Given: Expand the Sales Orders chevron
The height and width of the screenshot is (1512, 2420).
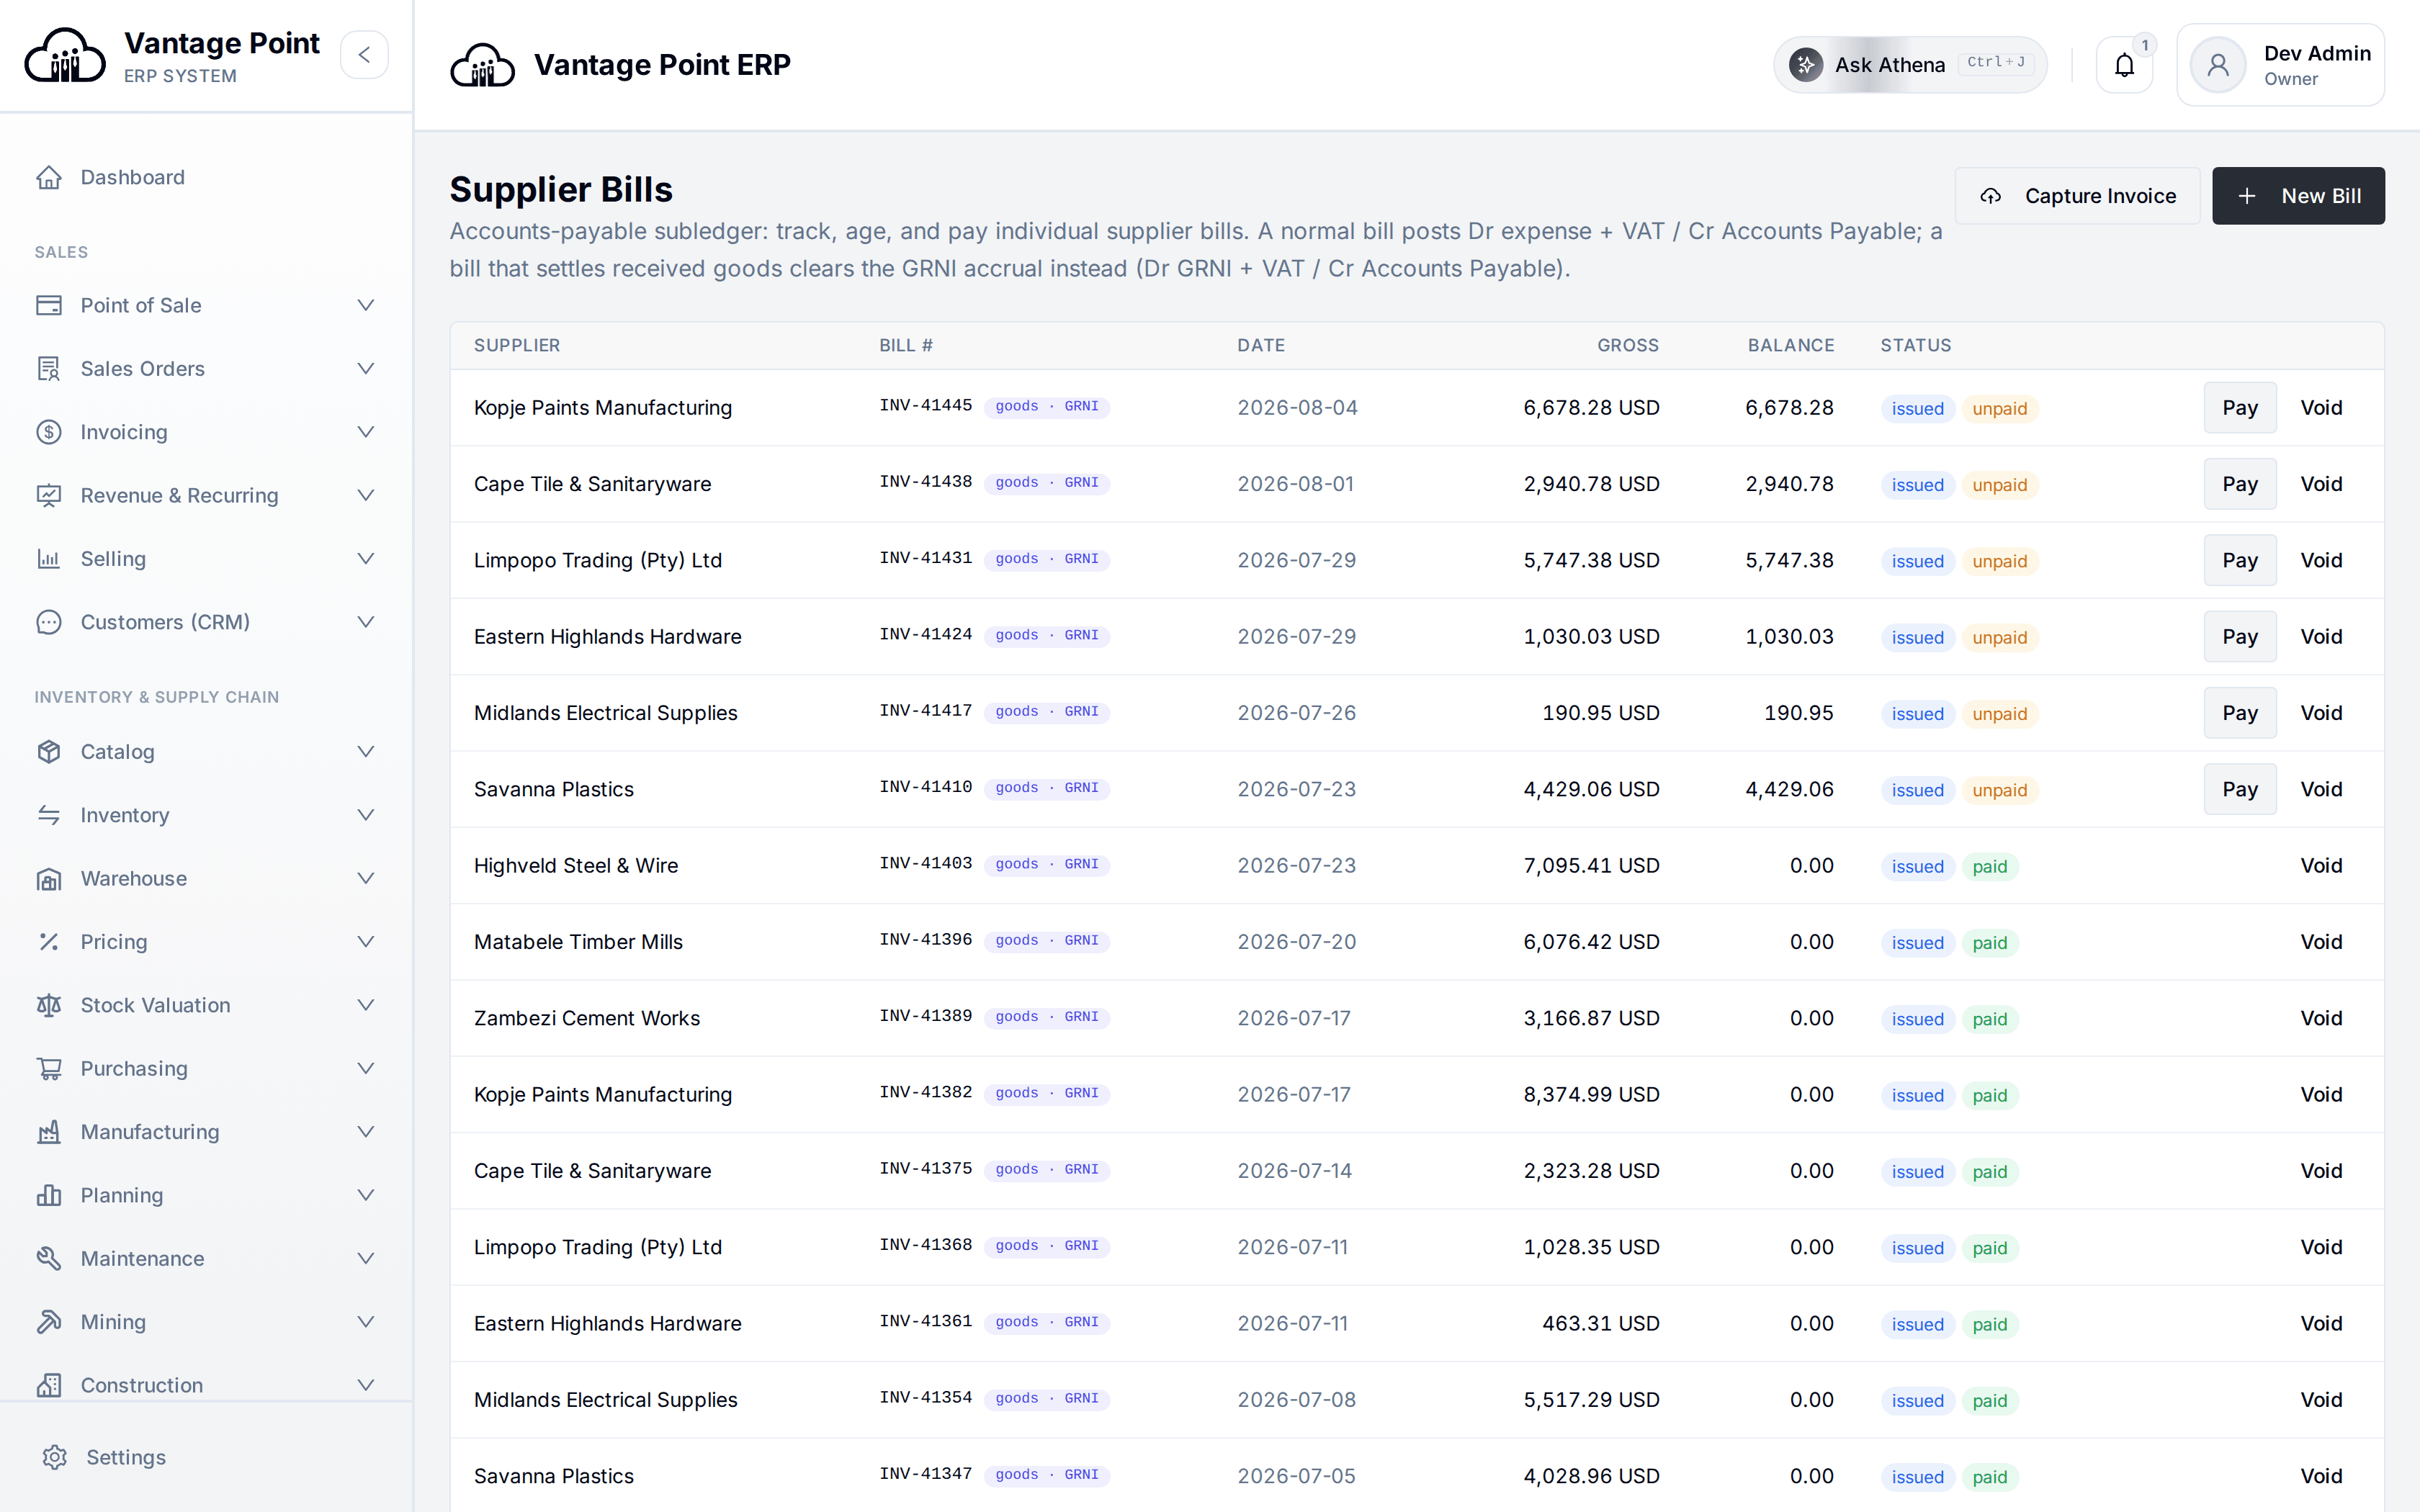Looking at the screenshot, I should click(x=366, y=369).
